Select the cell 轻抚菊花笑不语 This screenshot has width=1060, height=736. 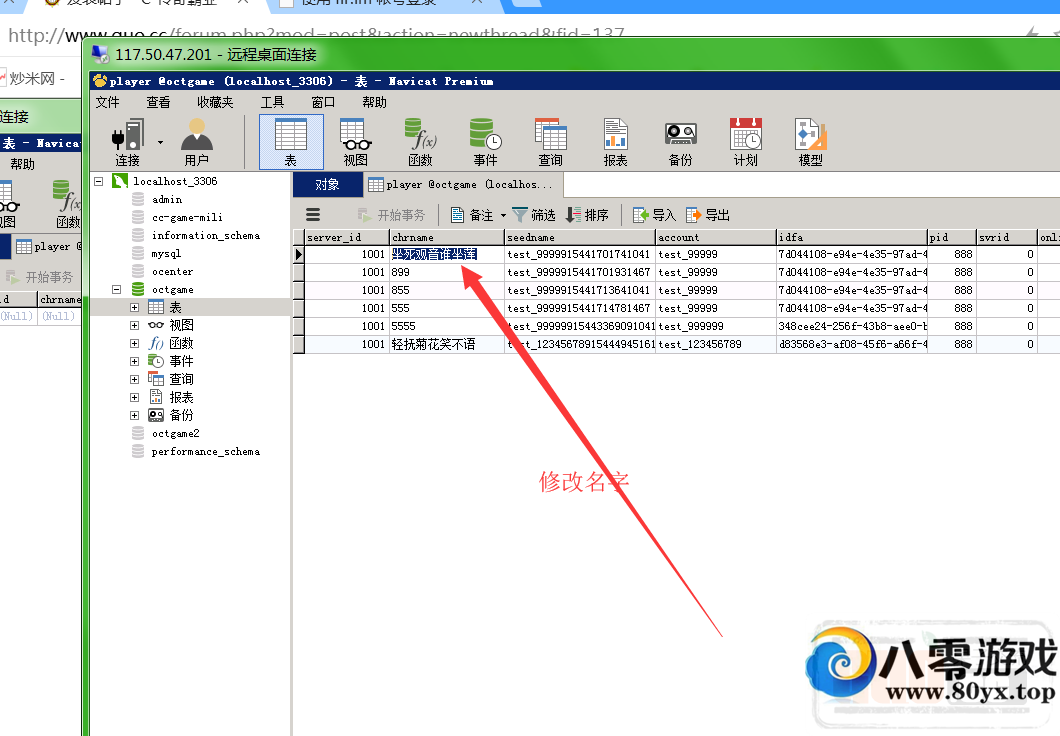coord(447,344)
